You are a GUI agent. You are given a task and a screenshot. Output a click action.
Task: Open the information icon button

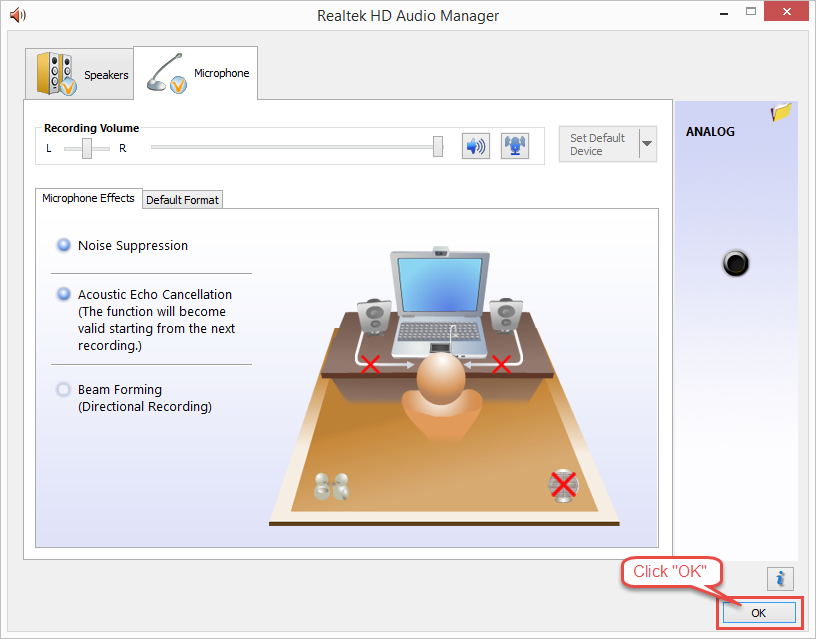tap(780, 579)
